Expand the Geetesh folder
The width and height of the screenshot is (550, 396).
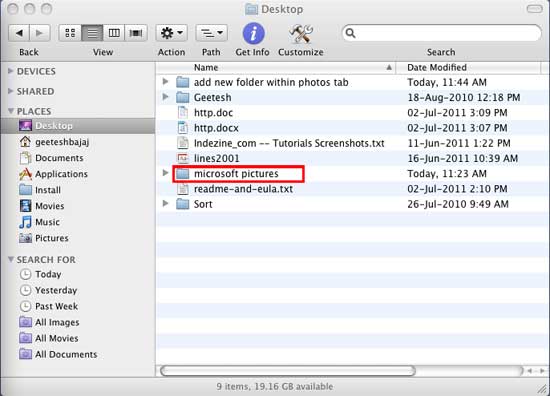165,97
